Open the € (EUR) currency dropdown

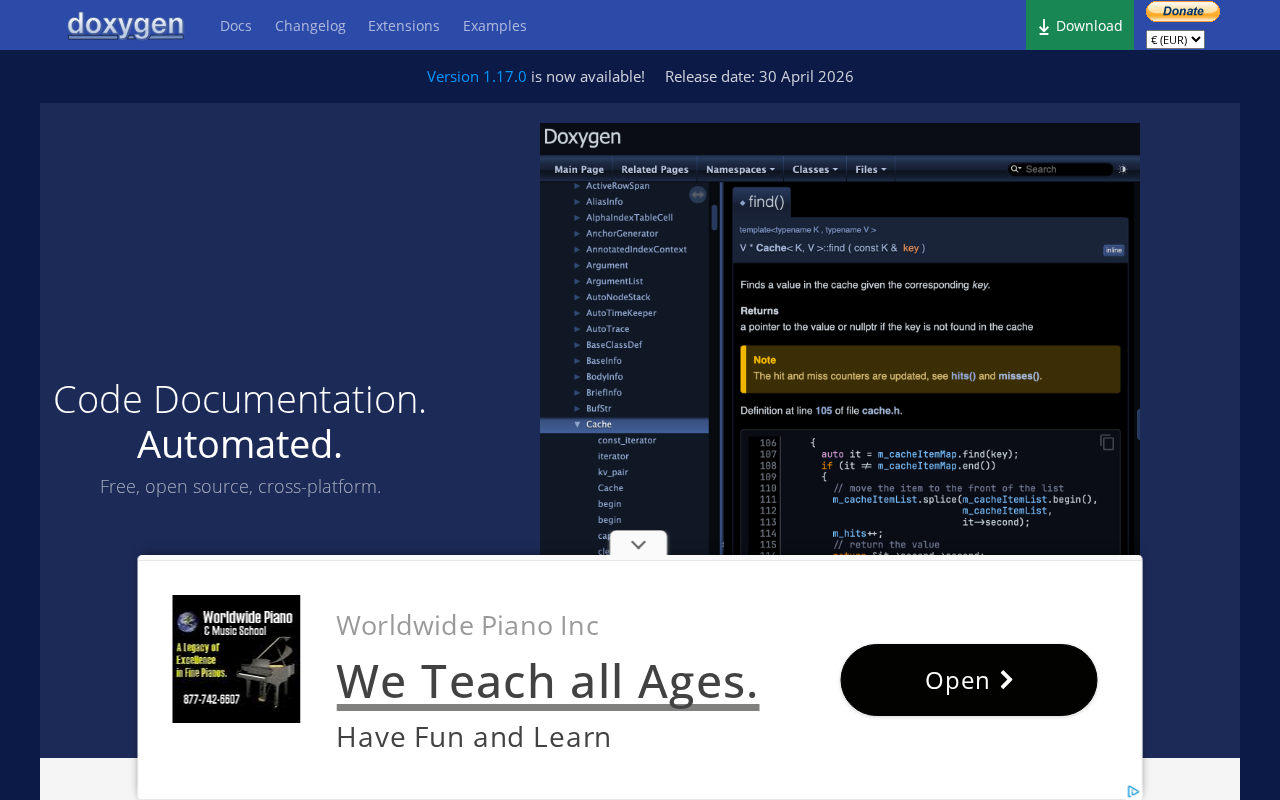pyautogui.click(x=1175, y=40)
